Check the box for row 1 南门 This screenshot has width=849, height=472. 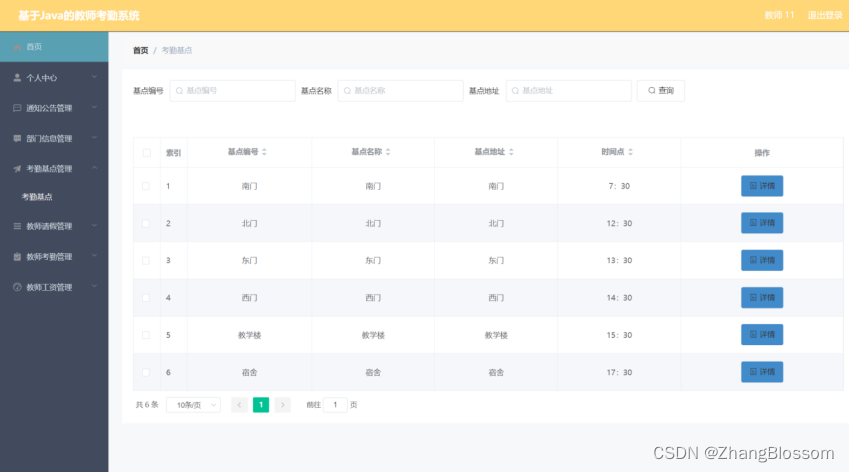click(x=146, y=186)
